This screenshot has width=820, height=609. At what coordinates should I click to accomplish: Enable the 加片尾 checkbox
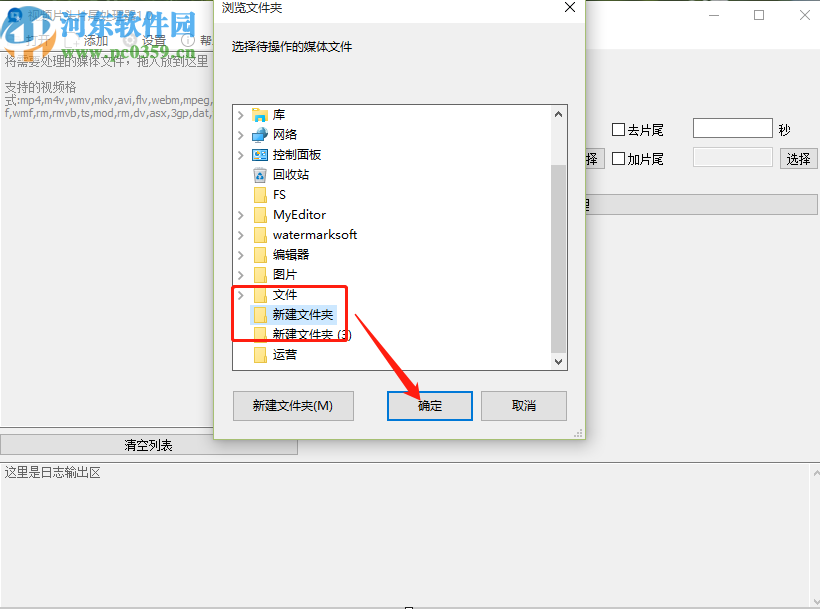coord(618,158)
